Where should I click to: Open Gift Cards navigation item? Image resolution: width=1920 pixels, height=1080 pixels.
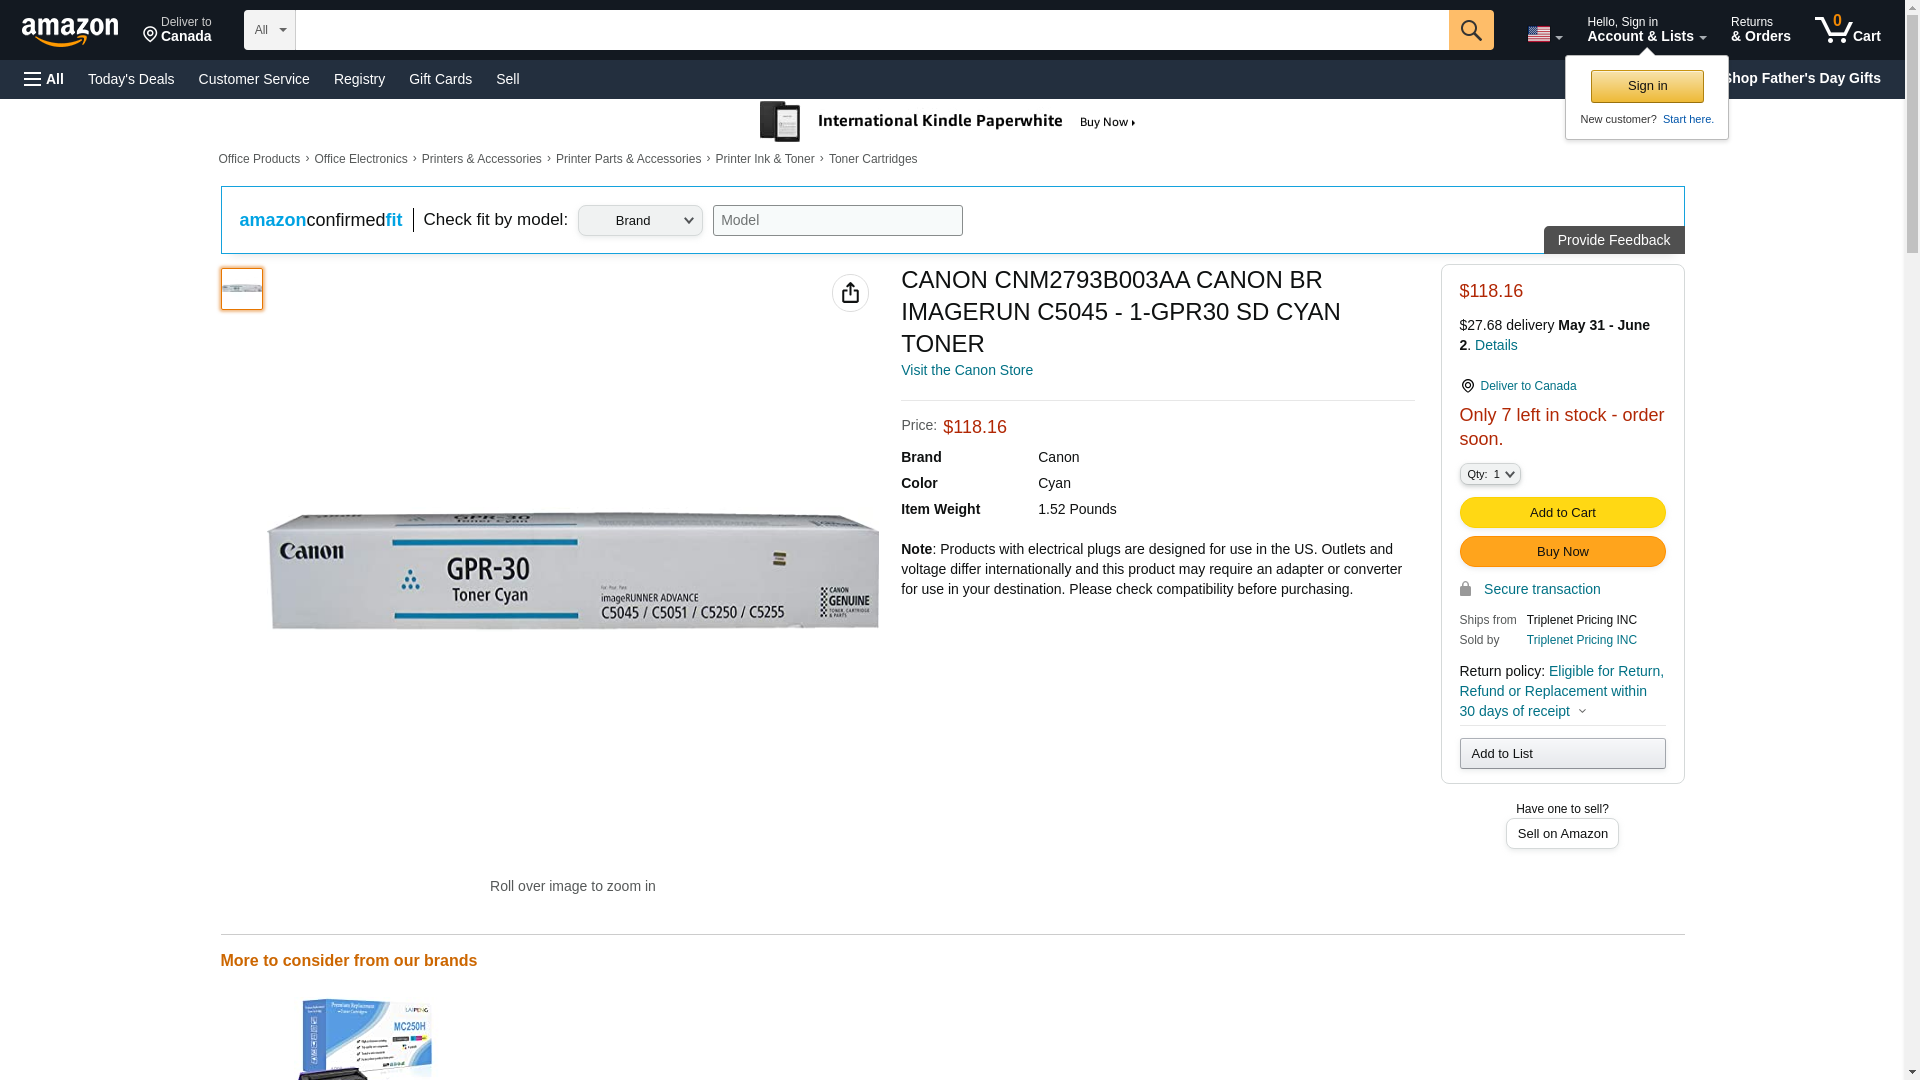(x=440, y=79)
